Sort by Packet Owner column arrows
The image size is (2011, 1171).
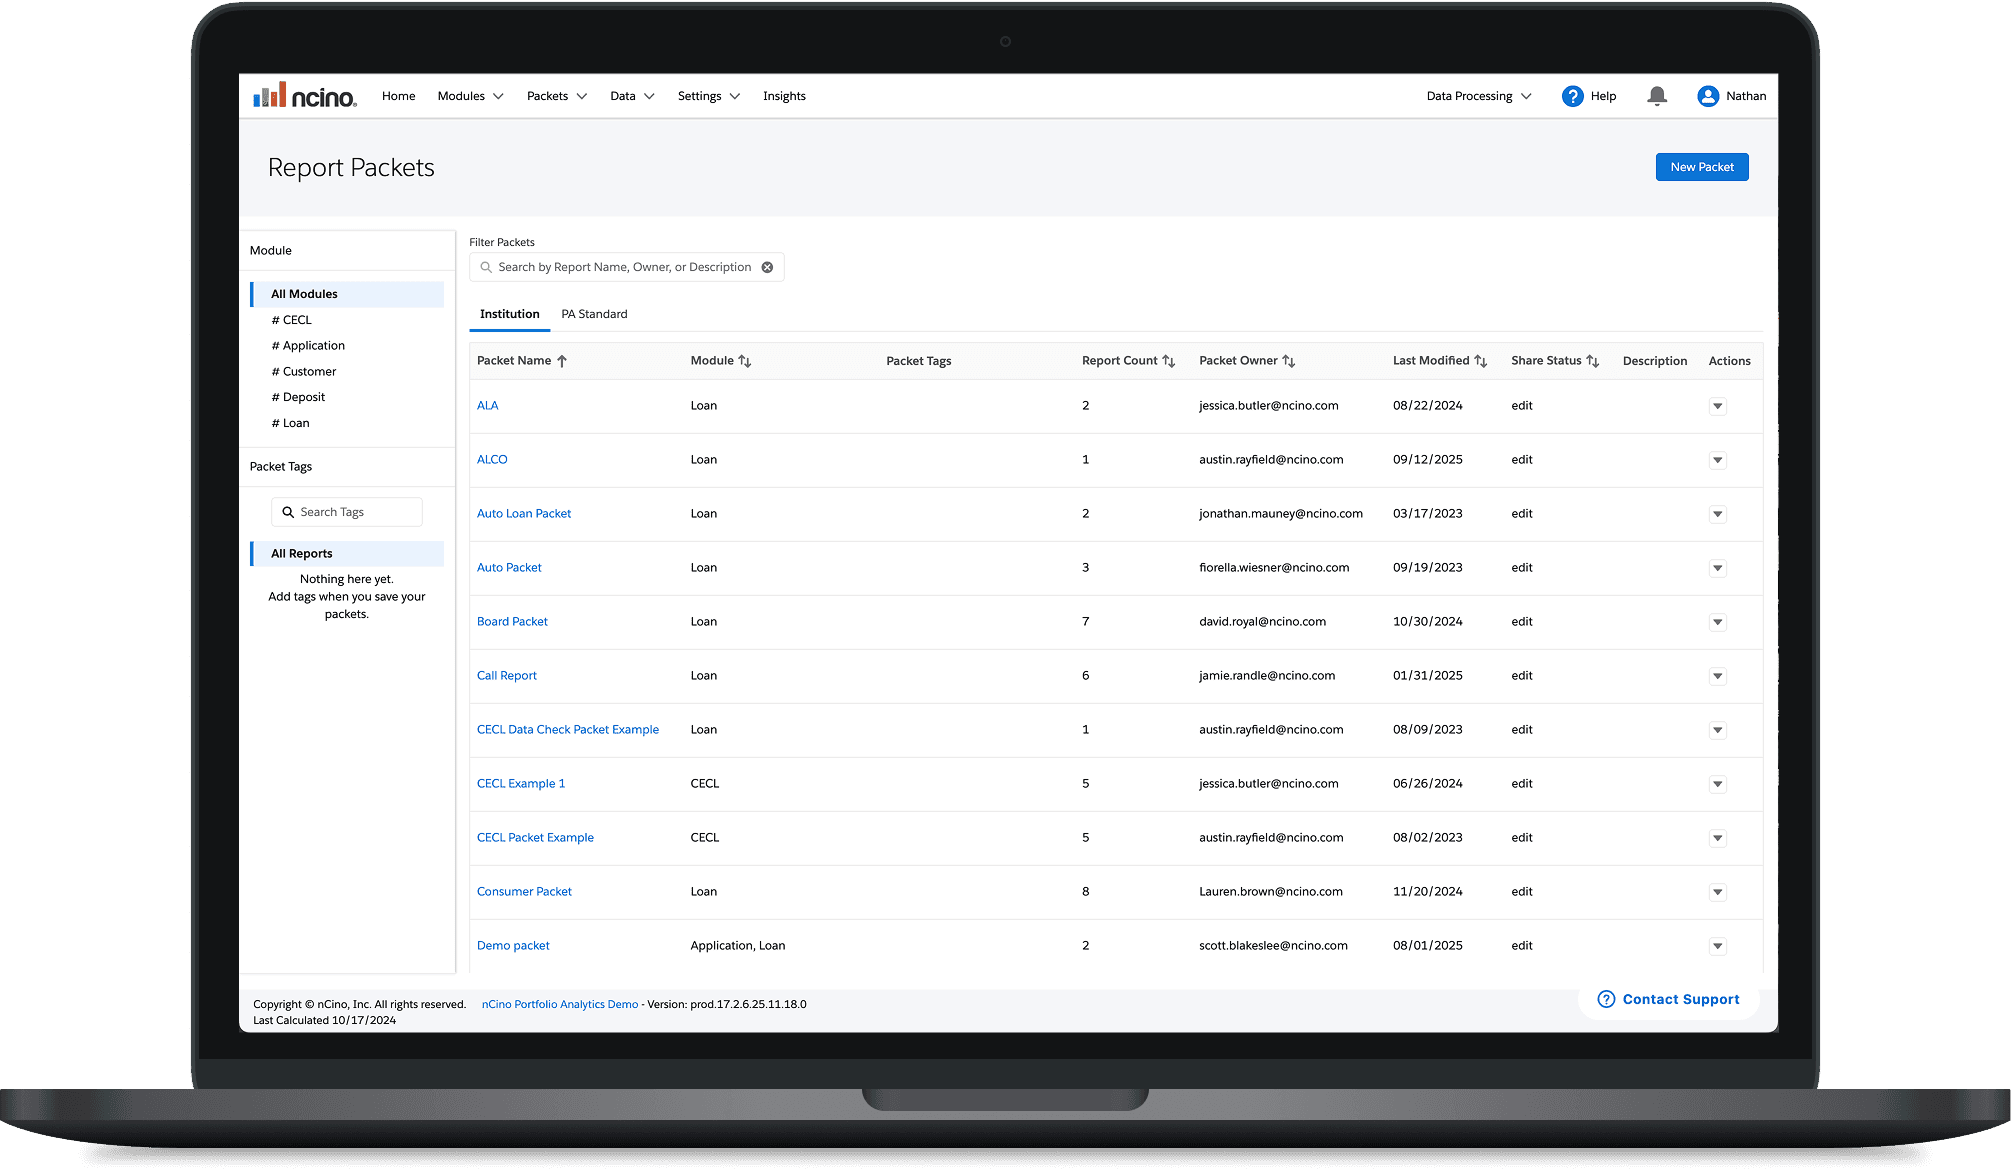click(1288, 361)
